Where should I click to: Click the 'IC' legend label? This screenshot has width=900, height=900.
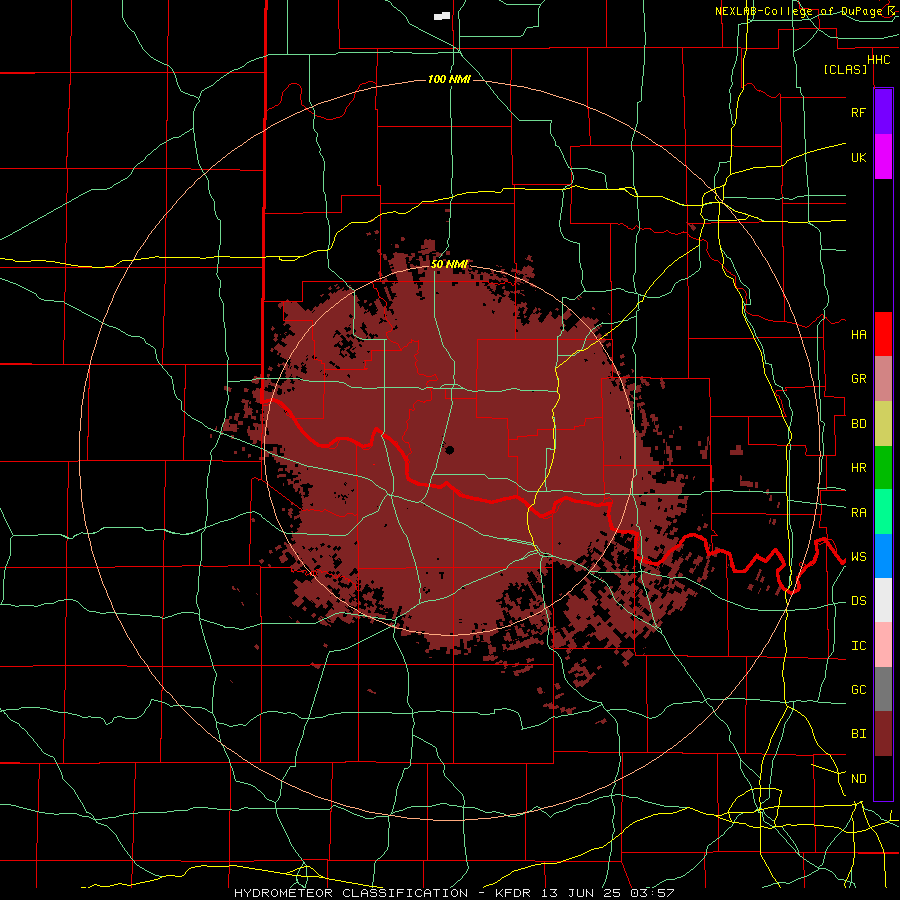[x=858, y=646]
